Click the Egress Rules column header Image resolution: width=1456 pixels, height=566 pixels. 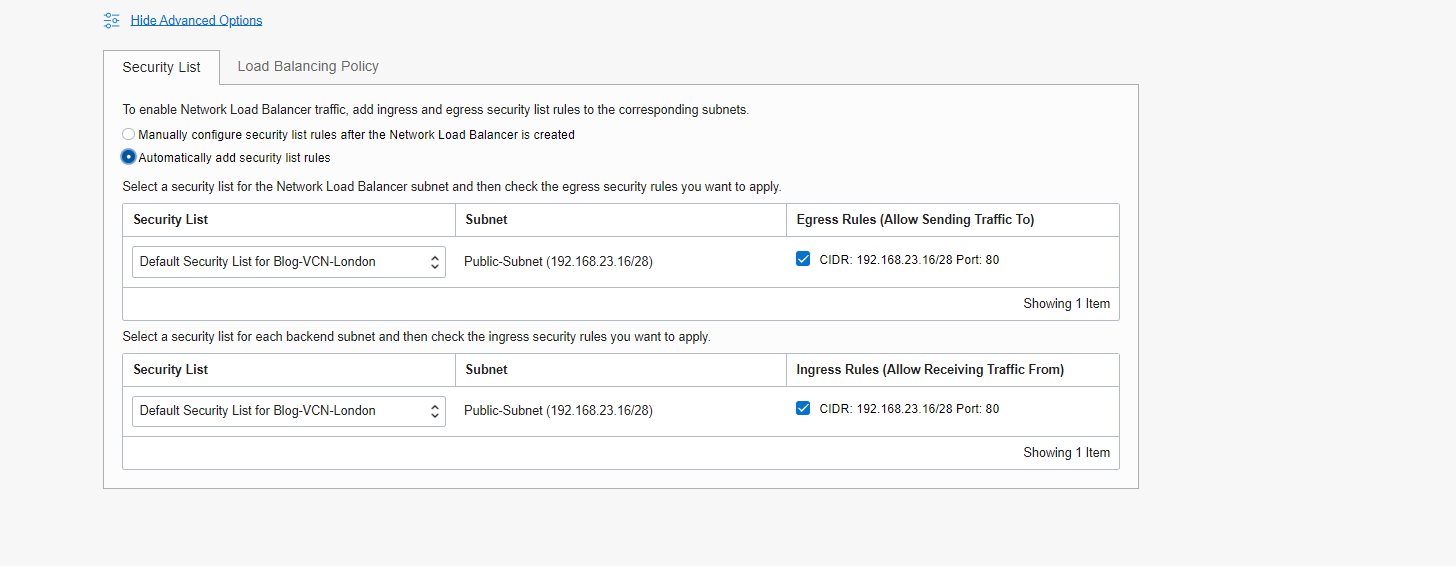pos(915,220)
